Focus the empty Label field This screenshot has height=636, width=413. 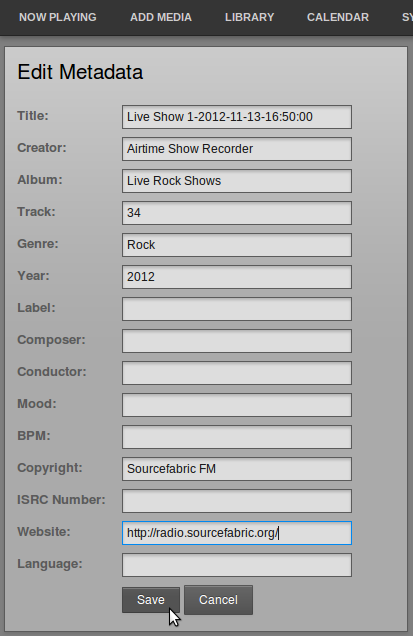pos(237,309)
